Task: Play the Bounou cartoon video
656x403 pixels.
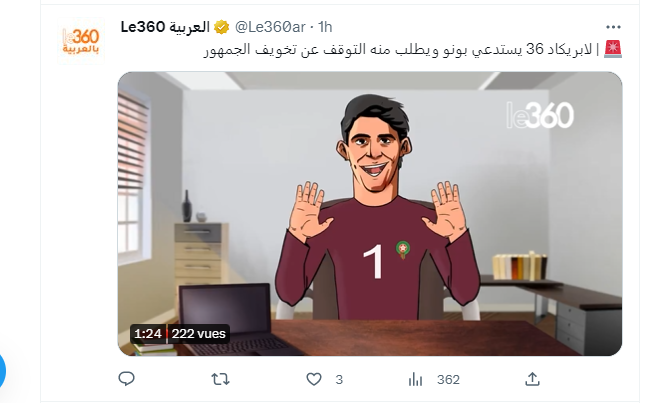Action: (x=370, y=214)
